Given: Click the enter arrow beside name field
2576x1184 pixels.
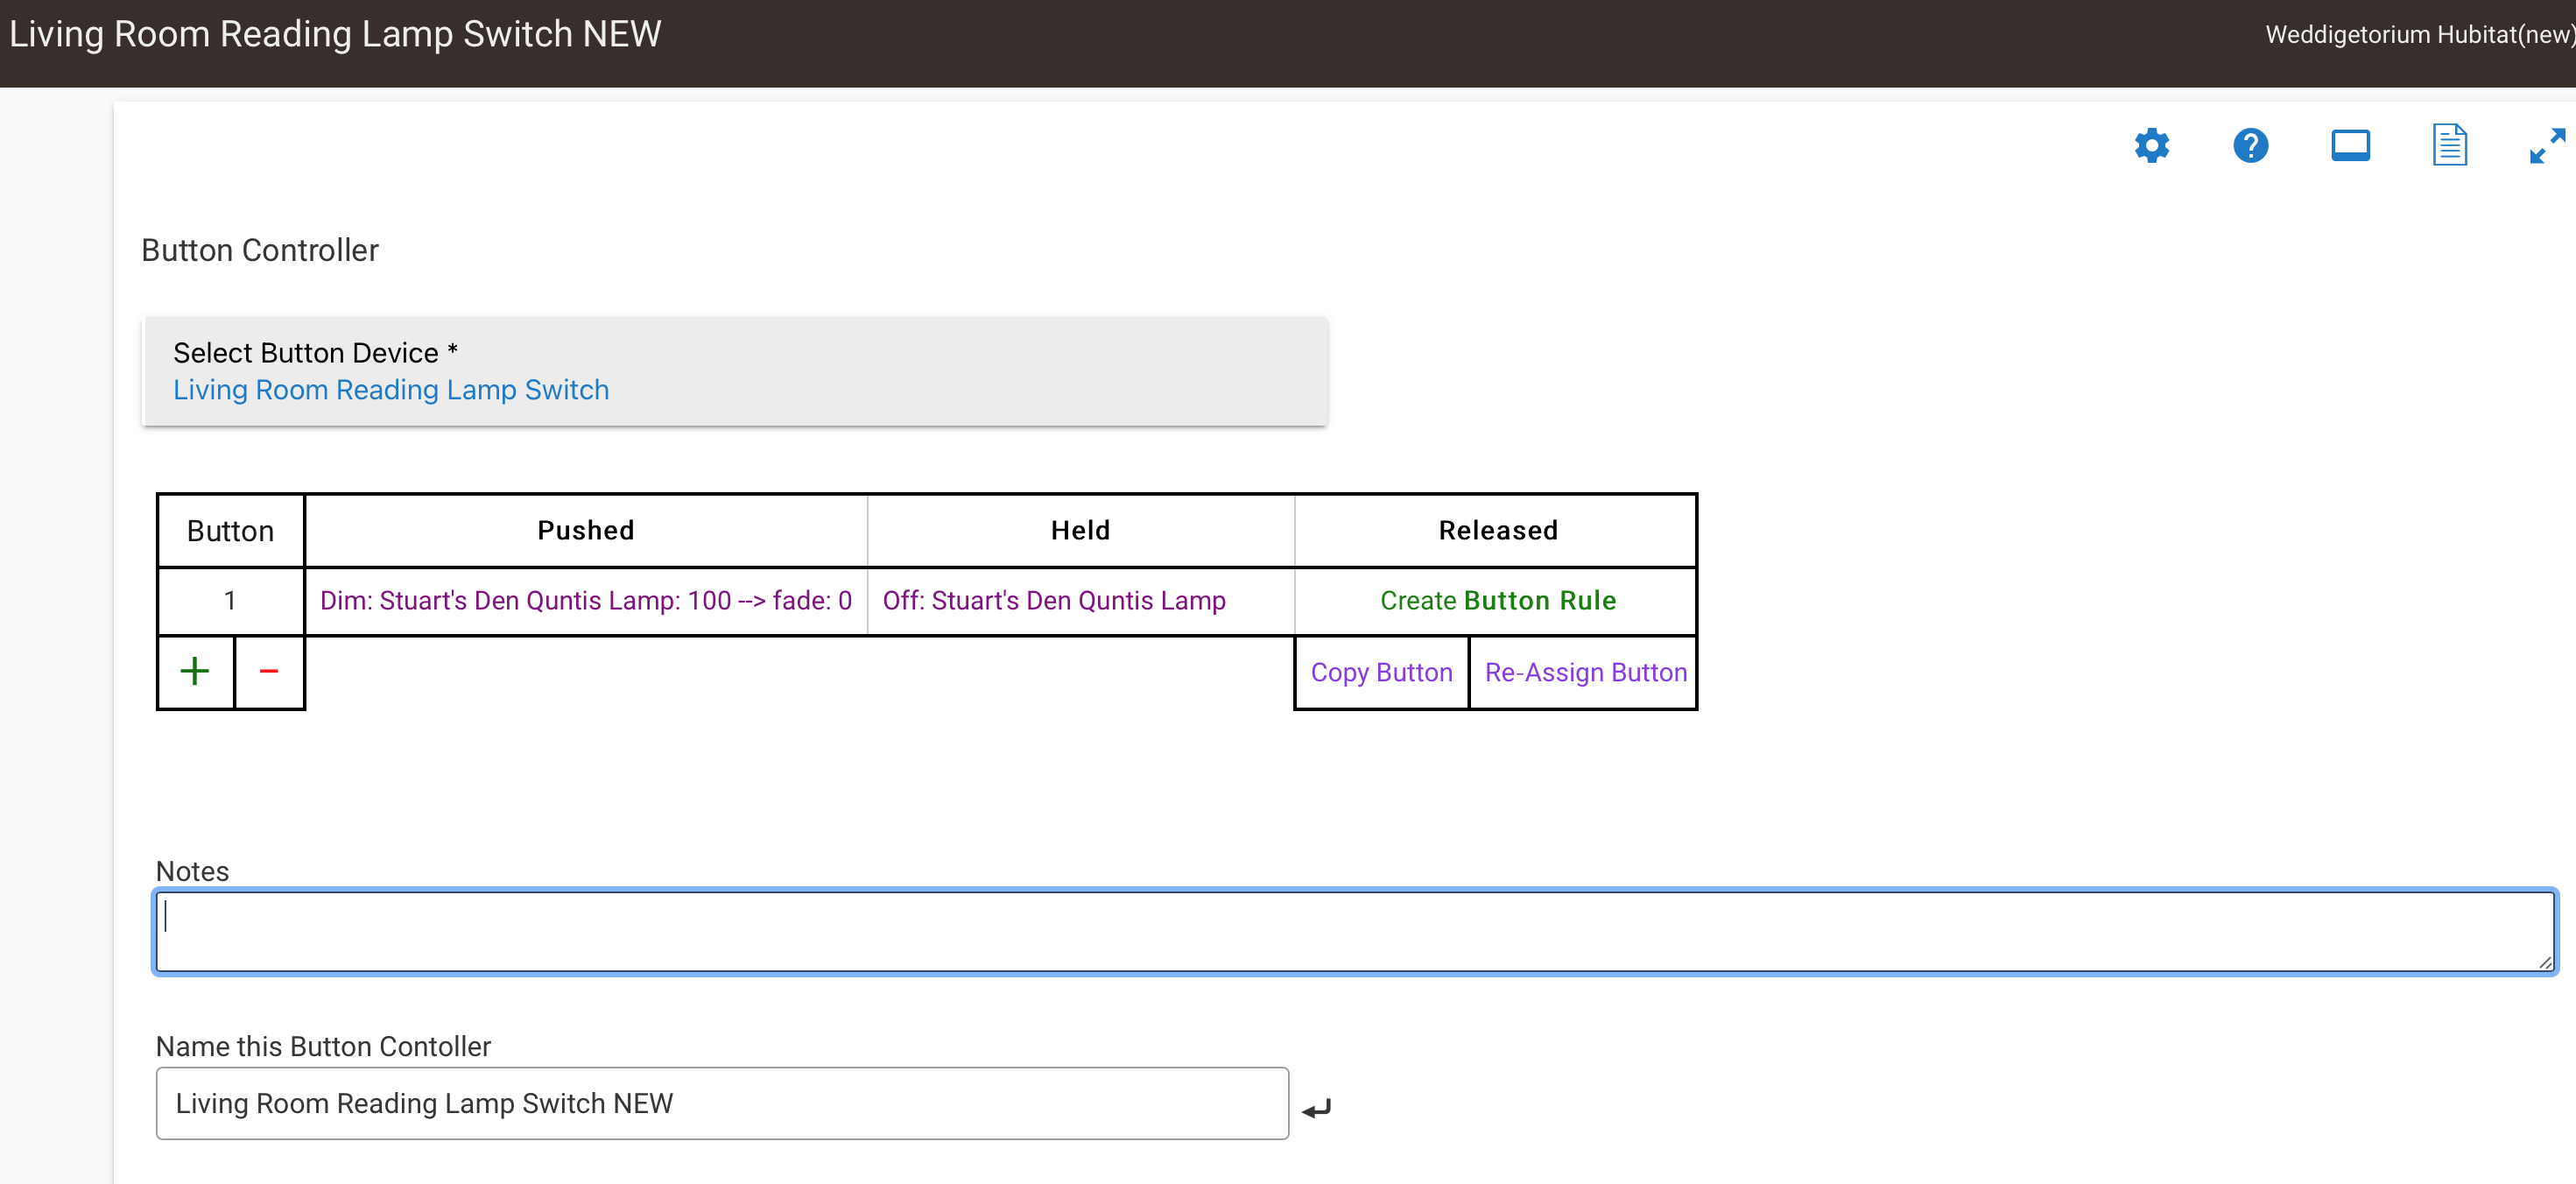Looking at the screenshot, I should (x=1317, y=1107).
